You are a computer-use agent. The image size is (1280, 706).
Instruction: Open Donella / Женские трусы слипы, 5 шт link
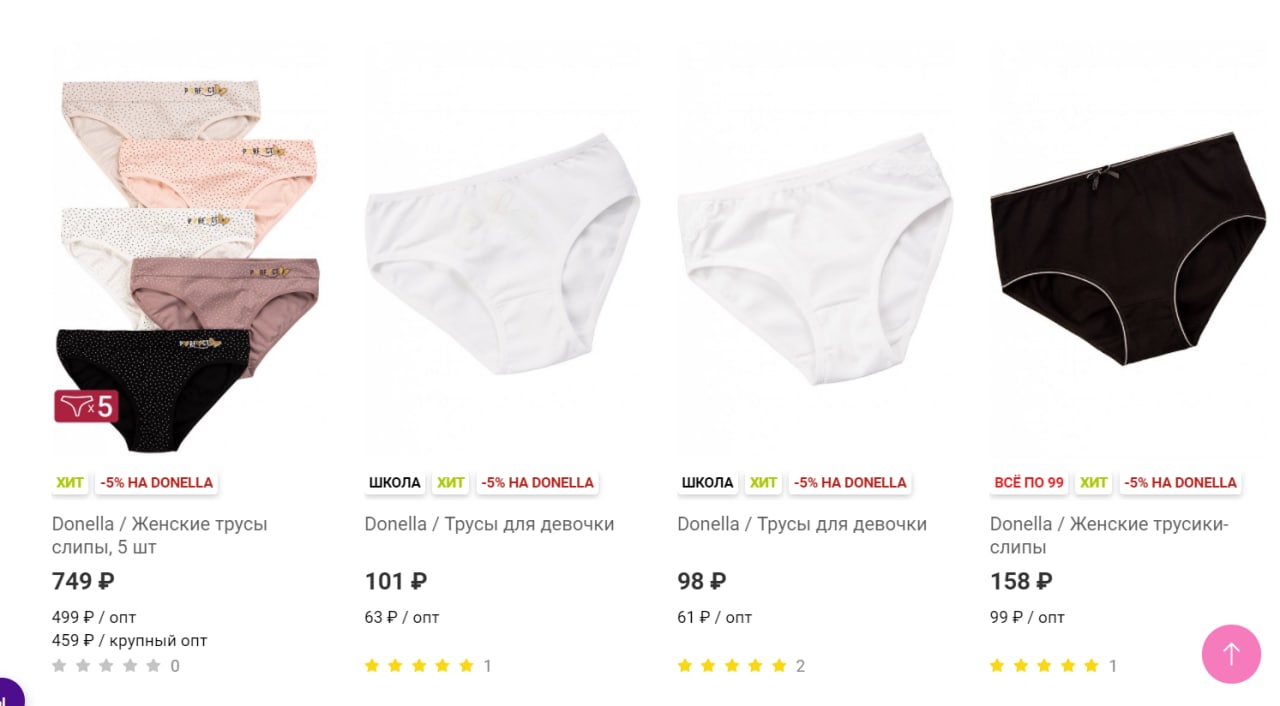(x=160, y=536)
